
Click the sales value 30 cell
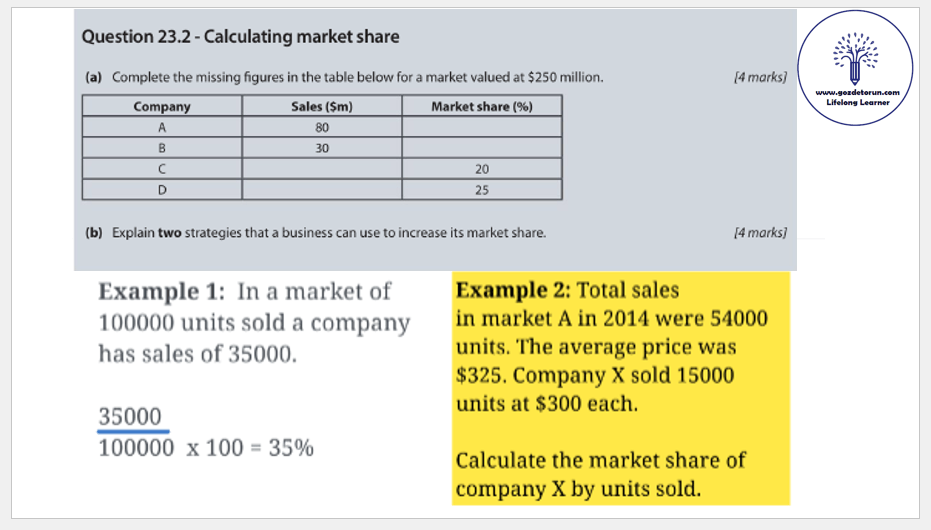322,148
